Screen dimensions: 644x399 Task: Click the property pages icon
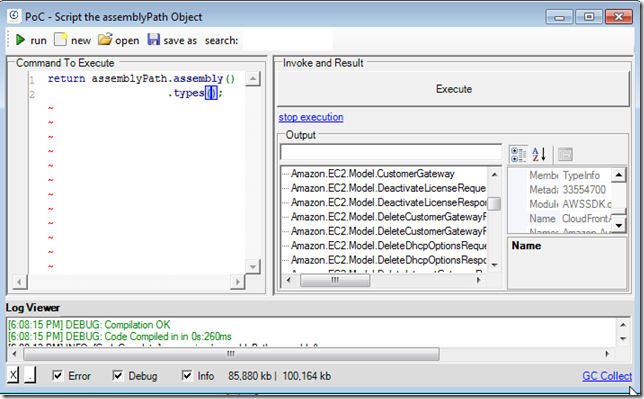point(566,155)
